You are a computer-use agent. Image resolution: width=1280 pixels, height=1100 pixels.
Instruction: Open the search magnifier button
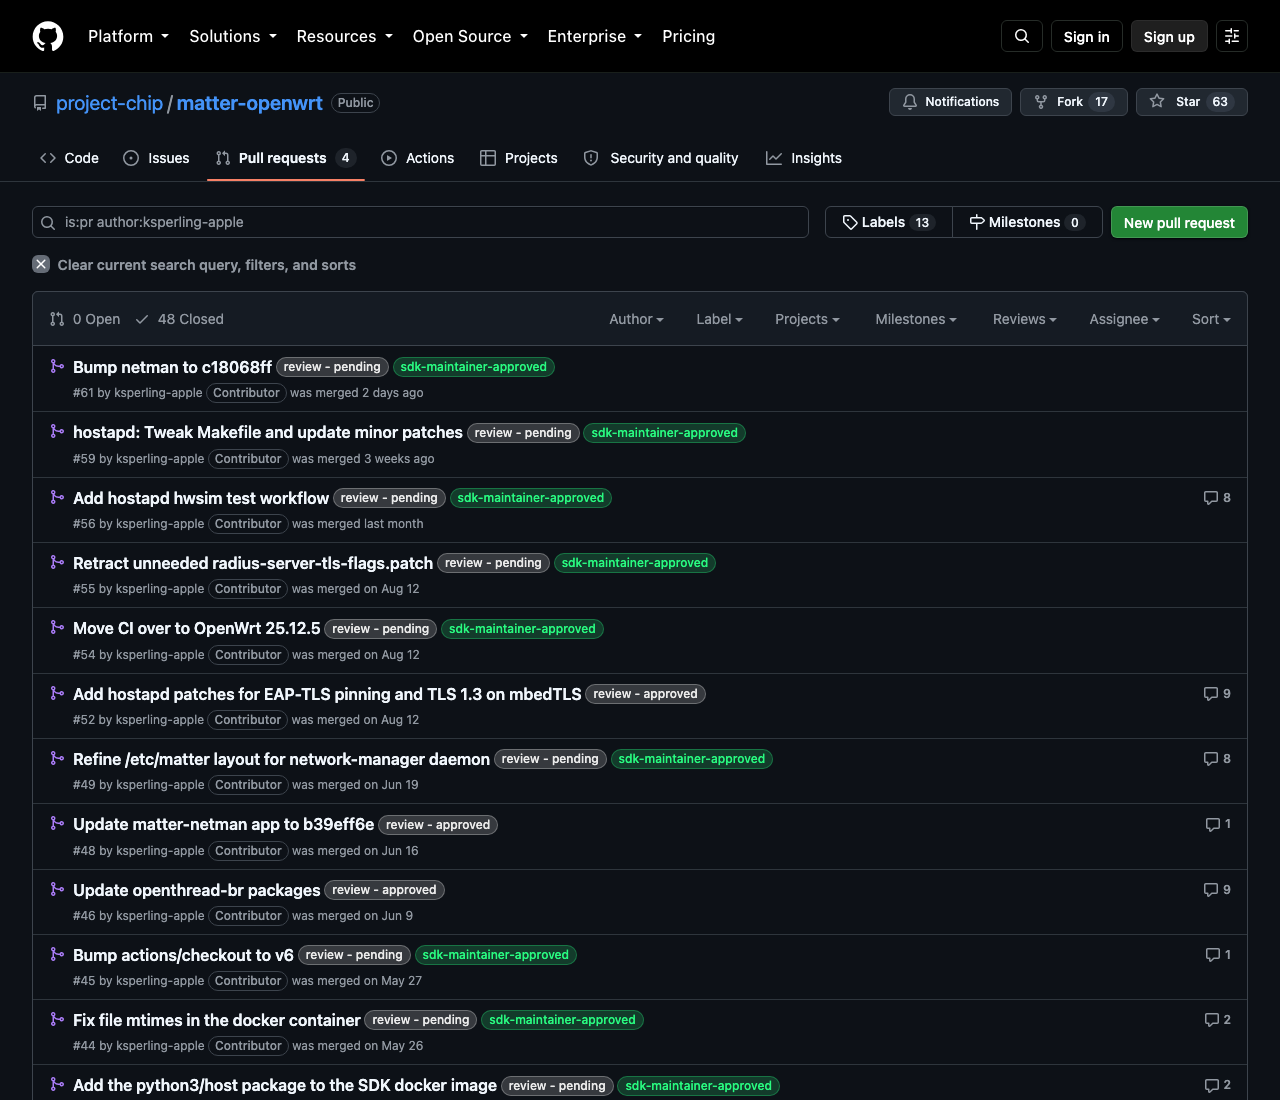1022,36
